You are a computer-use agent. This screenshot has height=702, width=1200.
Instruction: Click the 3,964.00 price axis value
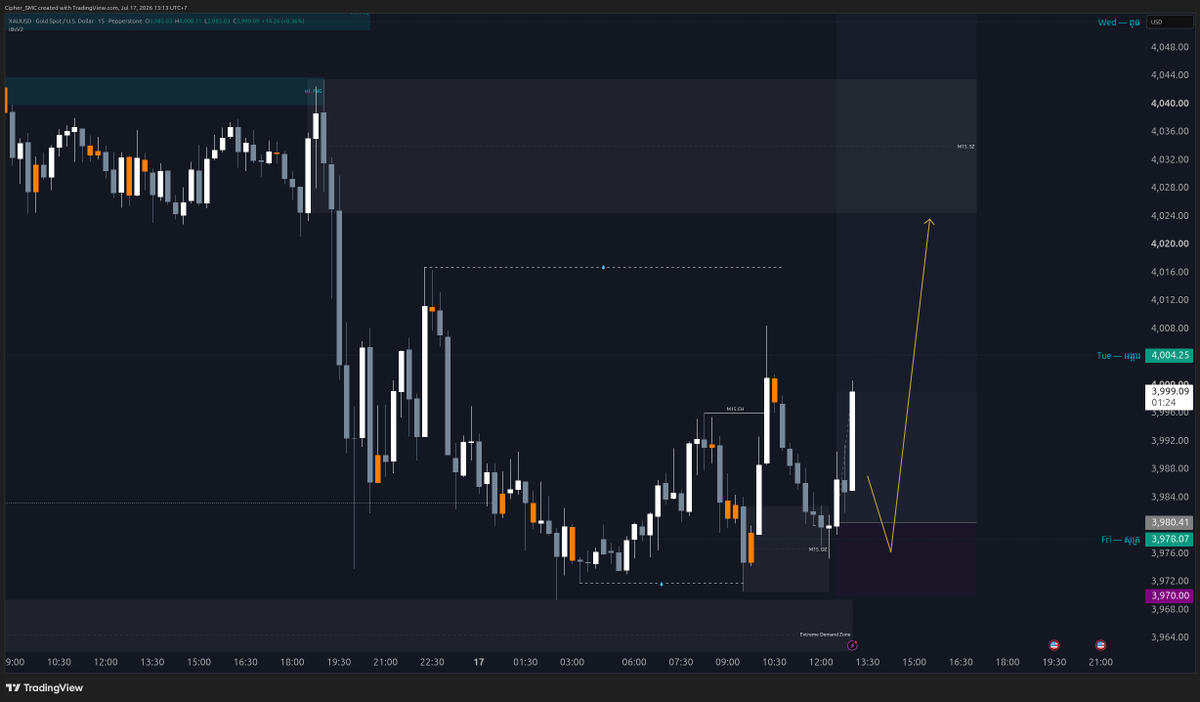(1169, 635)
